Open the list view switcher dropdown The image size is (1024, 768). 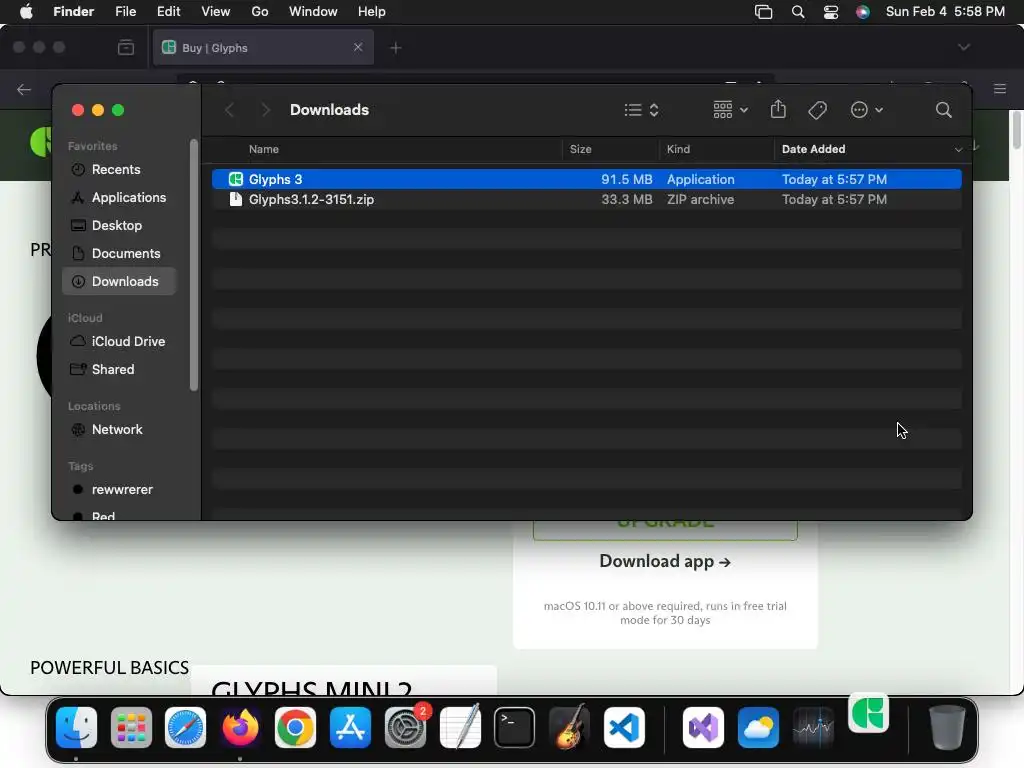tap(641, 110)
